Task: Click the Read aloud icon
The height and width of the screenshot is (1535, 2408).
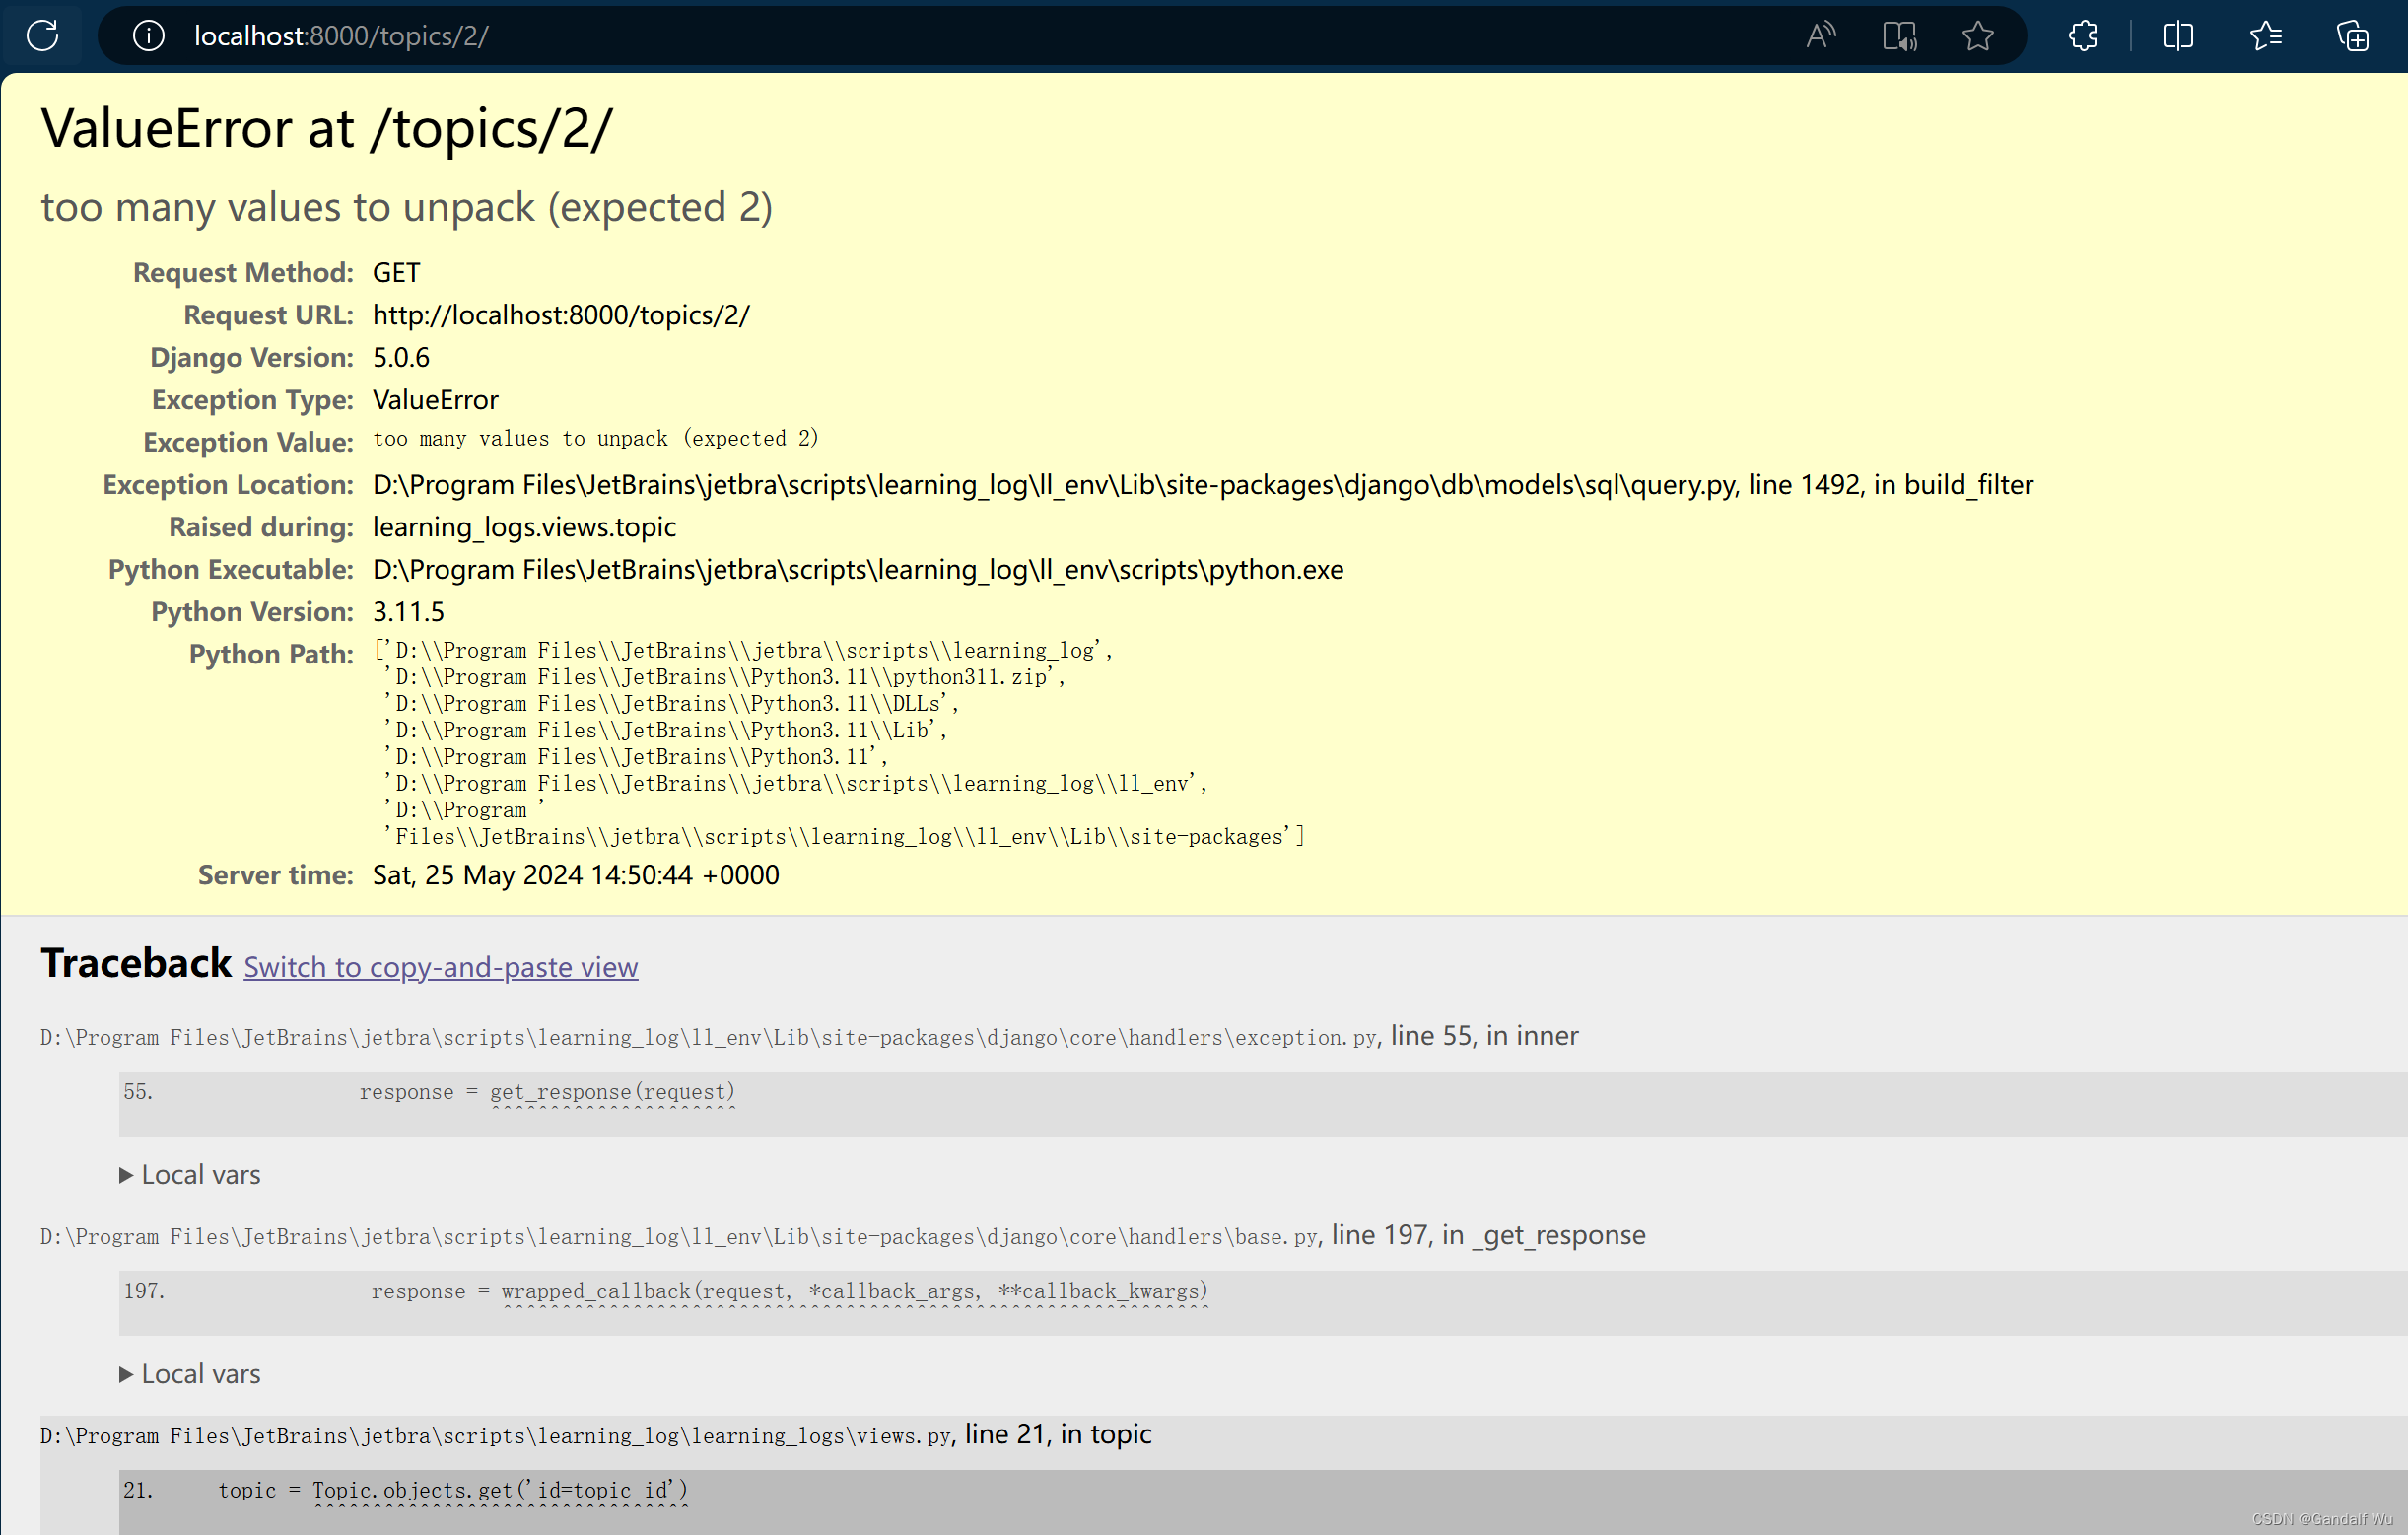Action: (x=1821, y=36)
